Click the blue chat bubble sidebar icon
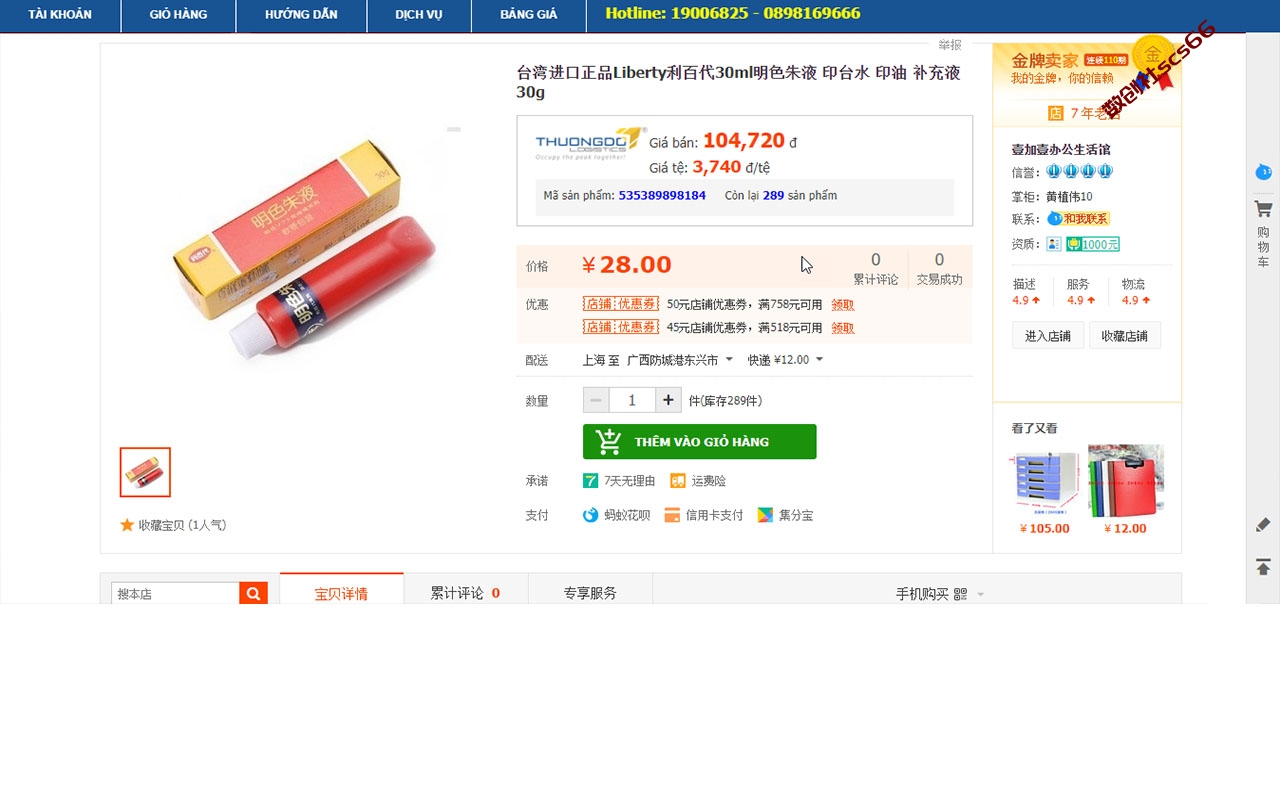This screenshot has height=800, width=1280. 1263,172
